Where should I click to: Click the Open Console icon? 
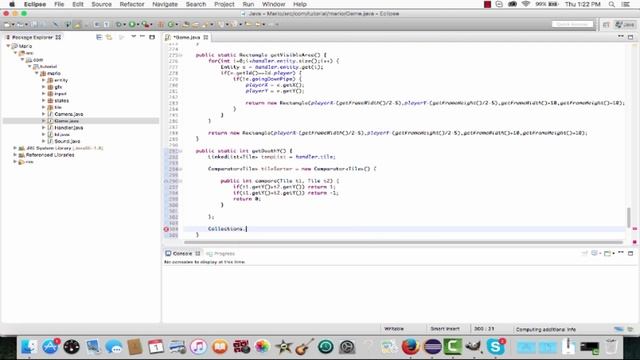click(x=608, y=253)
